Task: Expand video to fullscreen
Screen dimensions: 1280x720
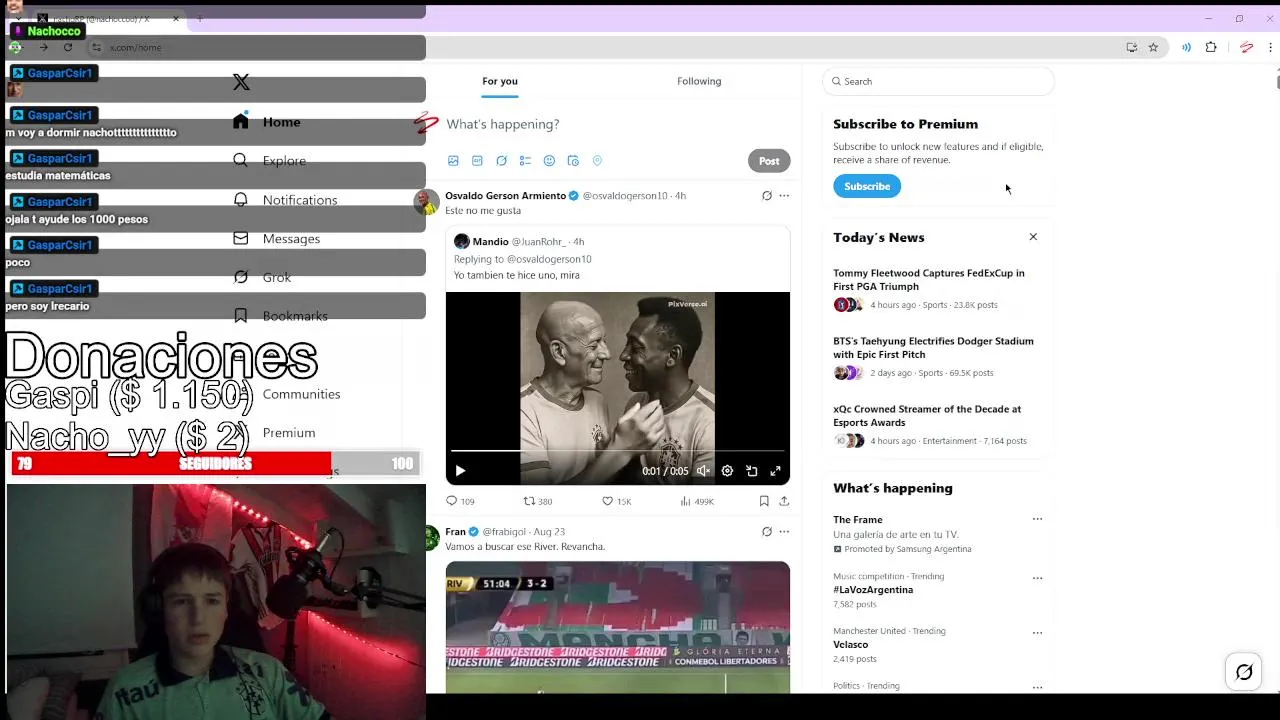Action: tap(775, 471)
